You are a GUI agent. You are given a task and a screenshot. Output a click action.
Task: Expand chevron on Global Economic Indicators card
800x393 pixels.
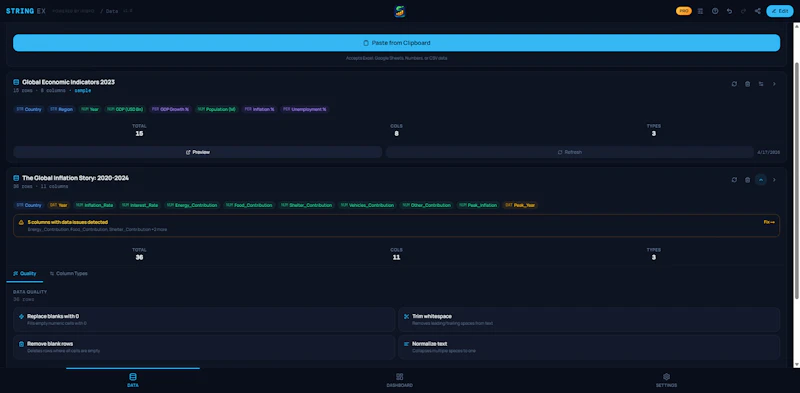774,84
